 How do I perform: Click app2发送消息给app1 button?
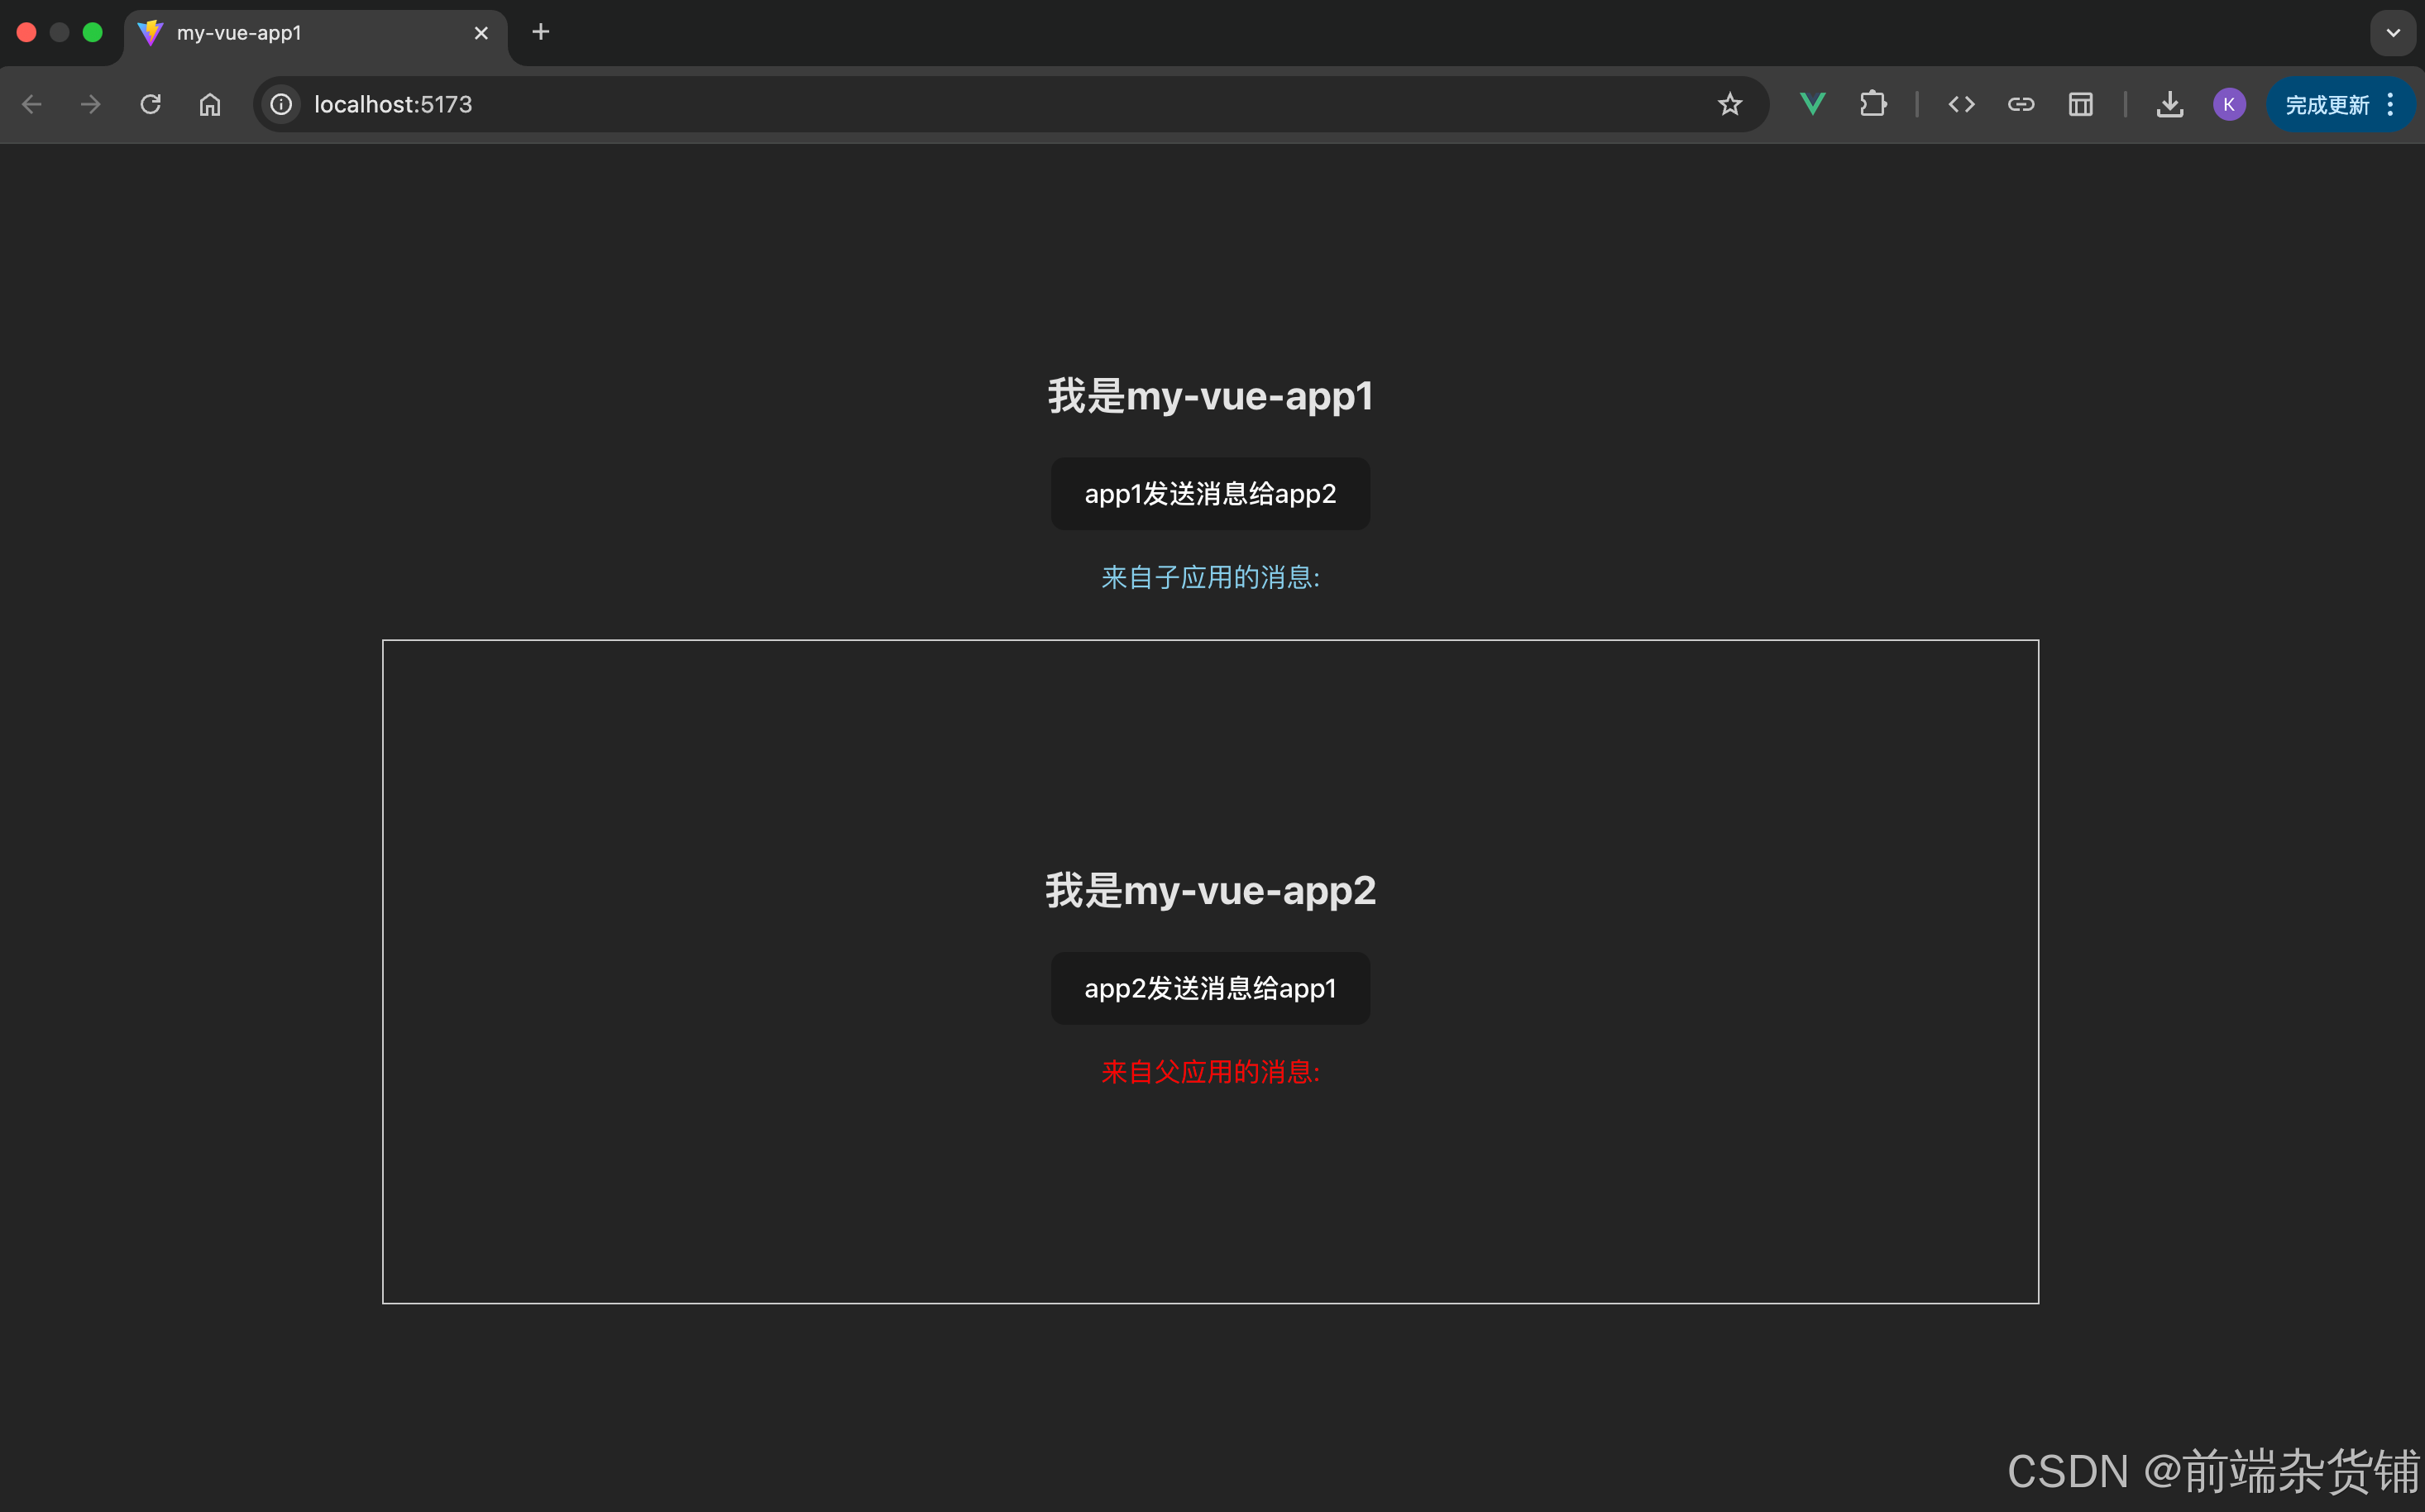pyautogui.click(x=1210, y=988)
